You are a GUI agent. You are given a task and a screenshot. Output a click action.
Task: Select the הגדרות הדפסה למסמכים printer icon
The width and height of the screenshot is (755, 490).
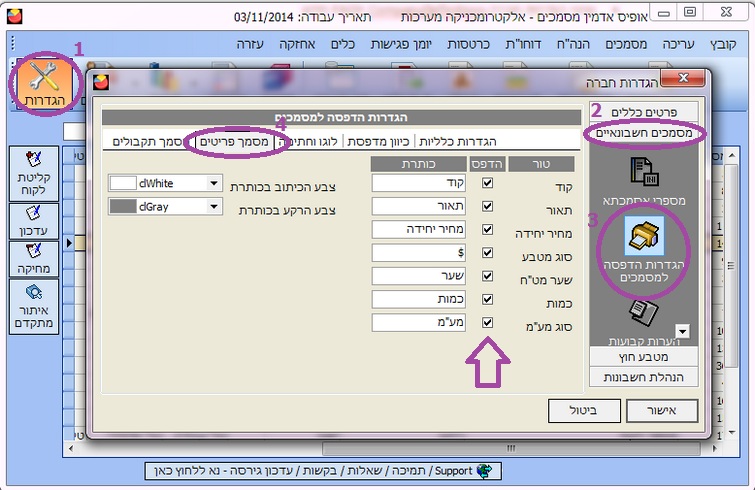coord(643,245)
